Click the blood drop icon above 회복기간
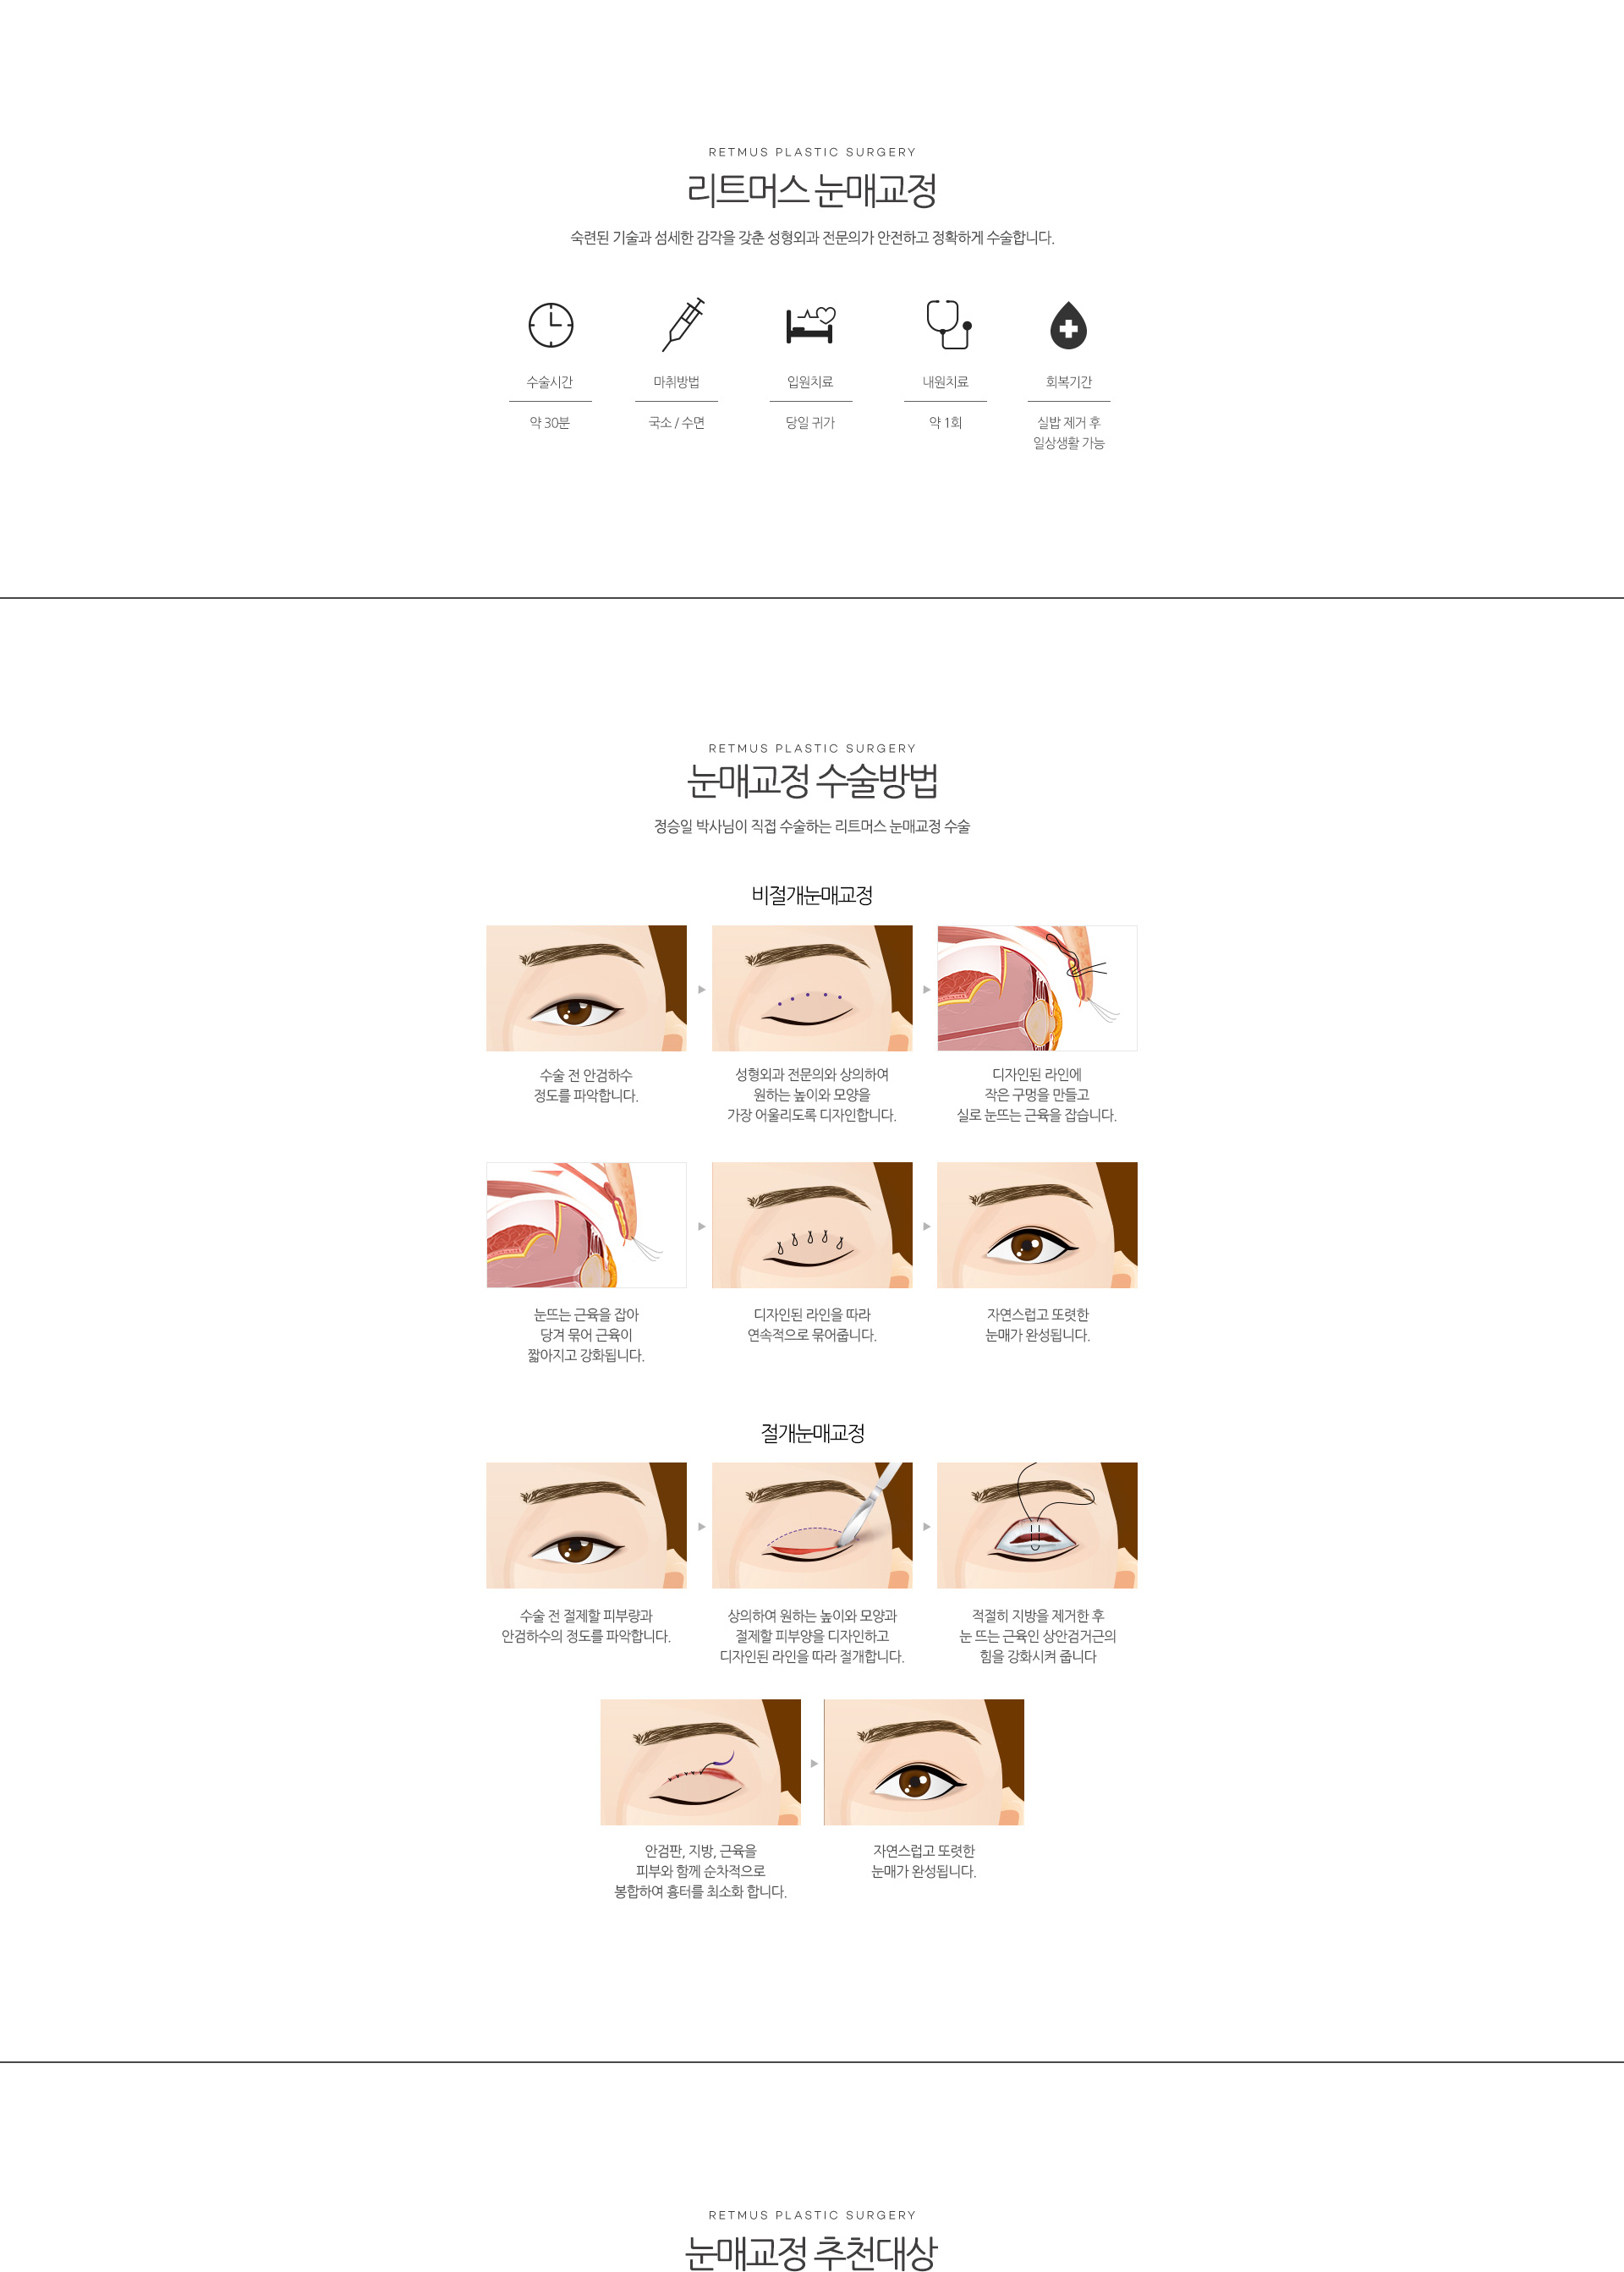The width and height of the screenshot is (1624, 2272). point(1068,325)
